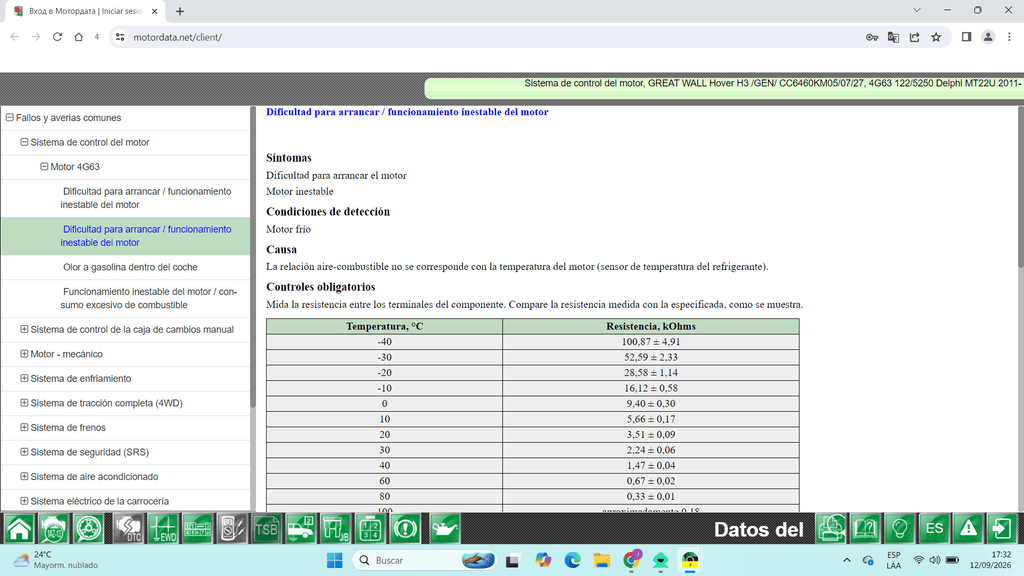Image resolution: width=1024 pixels, height=576 pixels.
Task: Collapse Sistema de control del motor
Action: point(24,142)
